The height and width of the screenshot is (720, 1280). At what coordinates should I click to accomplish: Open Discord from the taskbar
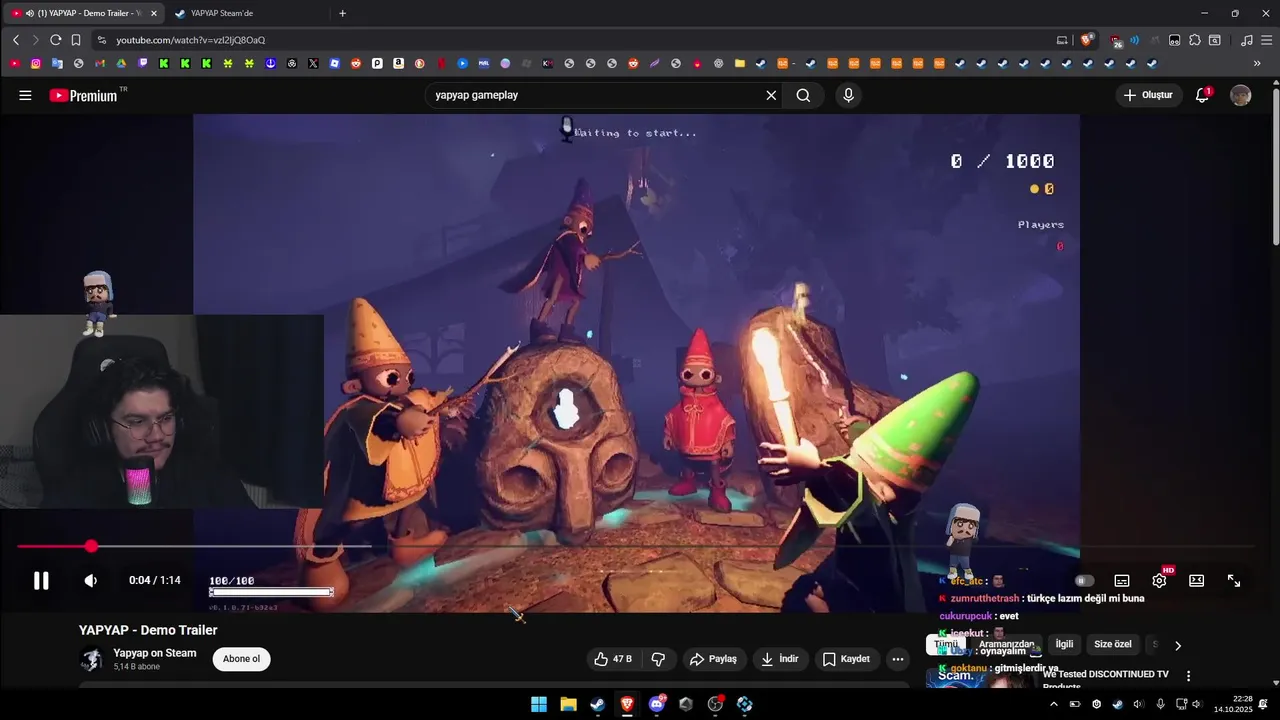click(657, 704)
